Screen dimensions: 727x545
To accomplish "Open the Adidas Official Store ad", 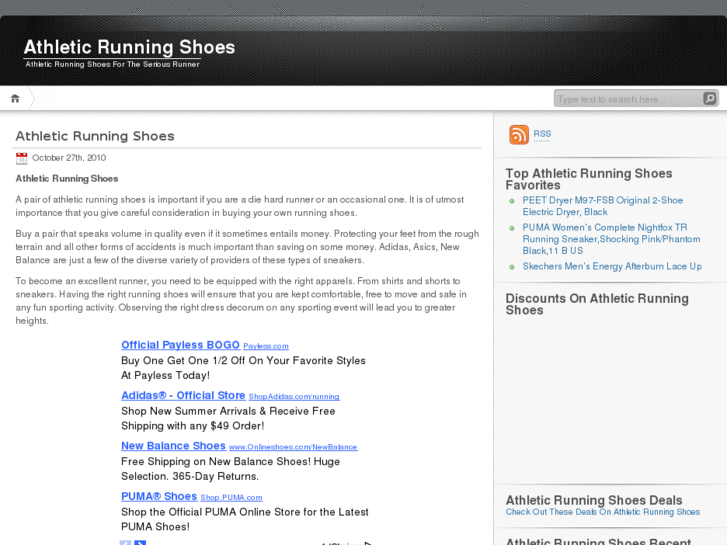I will (x=183, y=396).
